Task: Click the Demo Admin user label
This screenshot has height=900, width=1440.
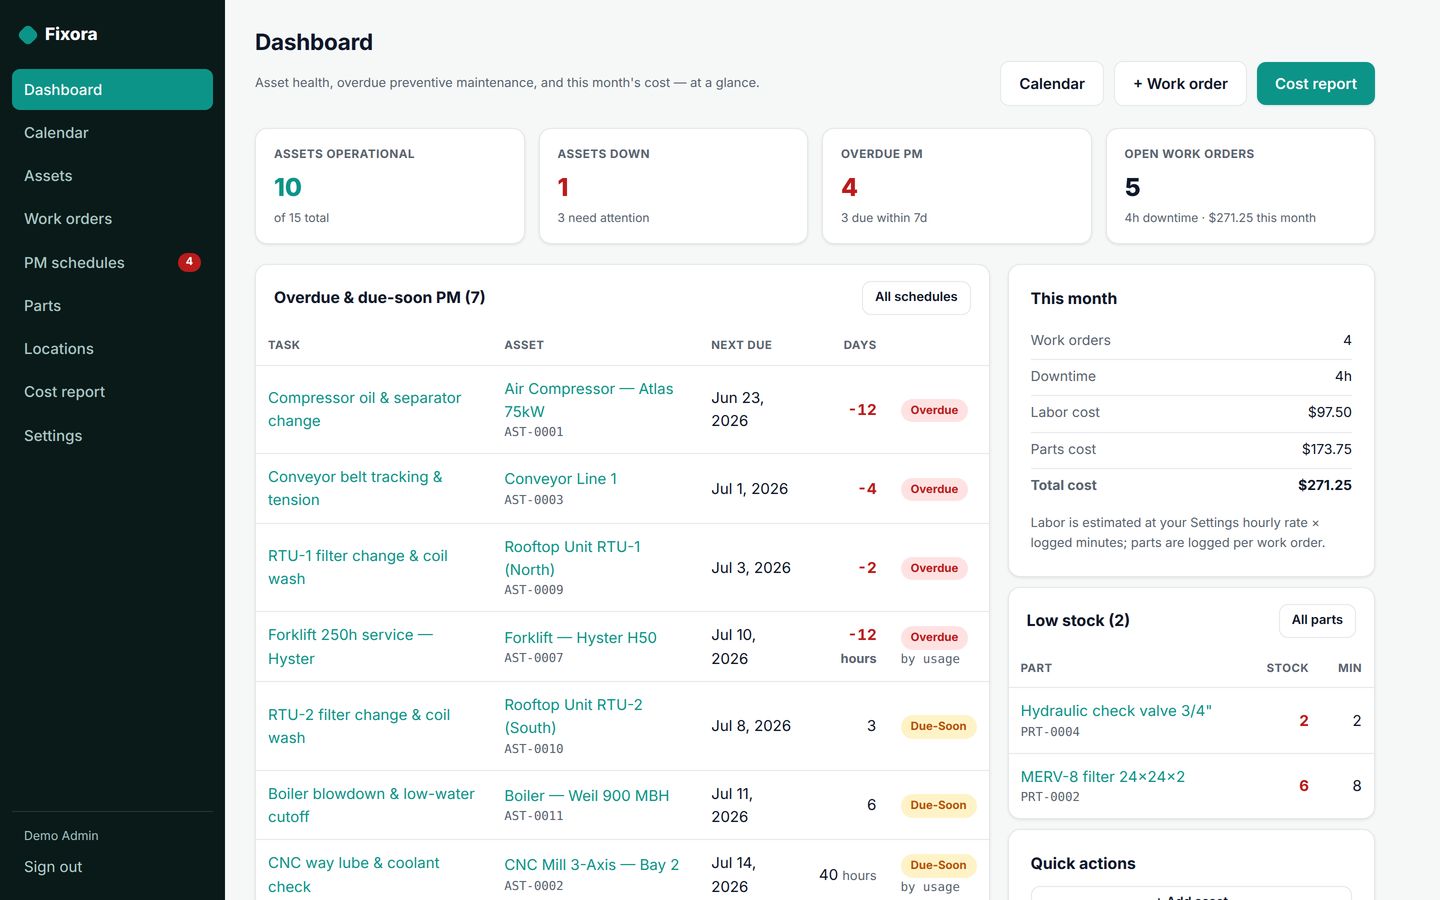Action: (x=61, y=836)
